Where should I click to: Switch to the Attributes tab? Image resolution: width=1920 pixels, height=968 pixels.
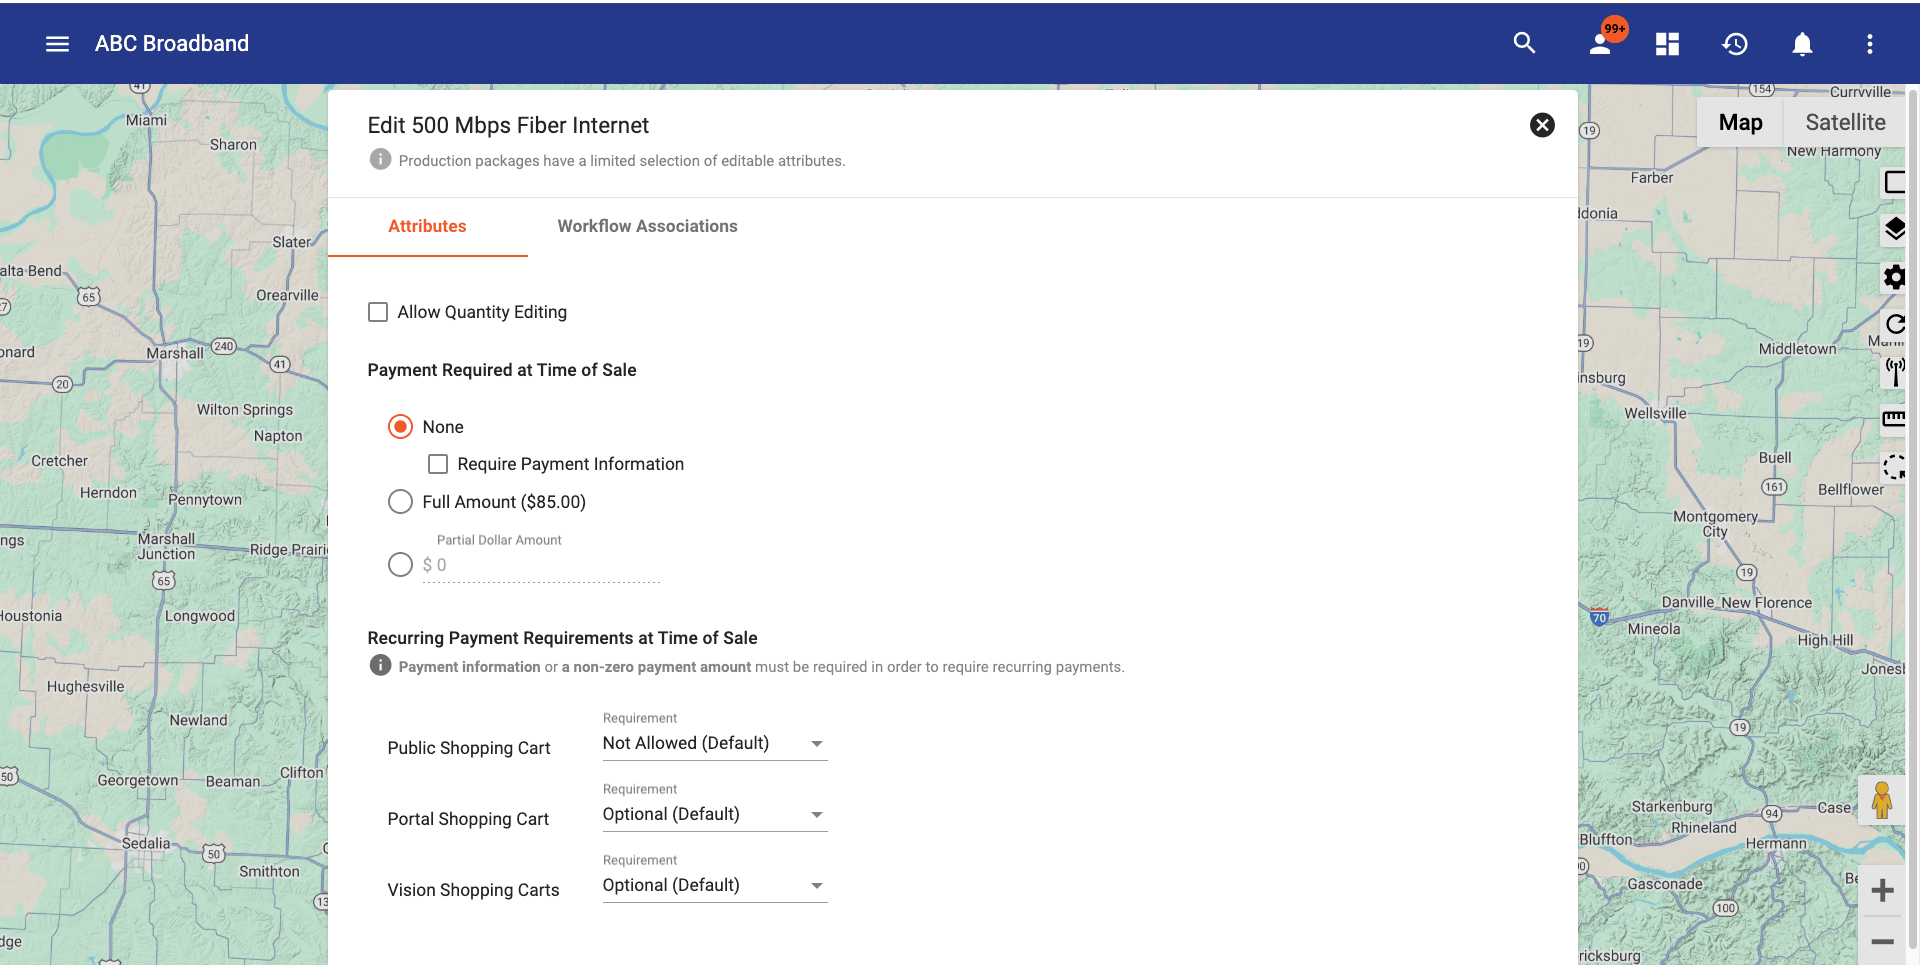(427, 226)
